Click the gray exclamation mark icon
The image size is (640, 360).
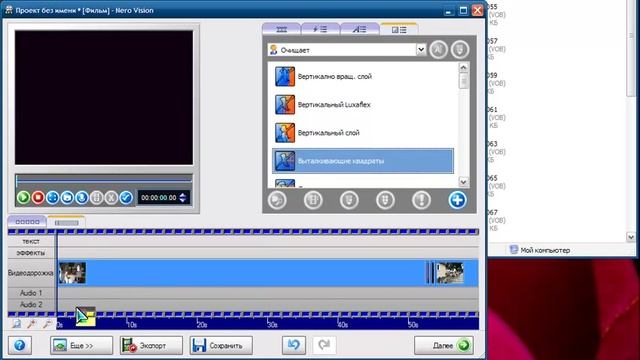[x=421, y=200]
